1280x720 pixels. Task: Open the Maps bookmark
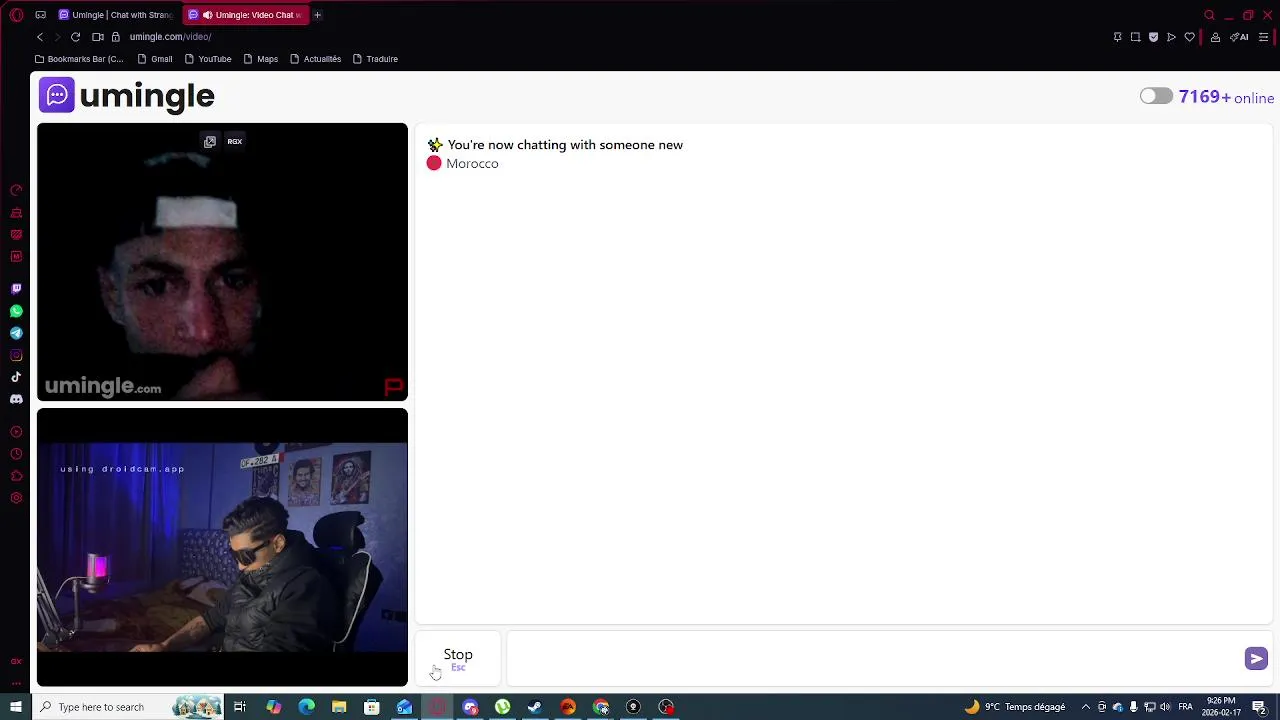260,59
